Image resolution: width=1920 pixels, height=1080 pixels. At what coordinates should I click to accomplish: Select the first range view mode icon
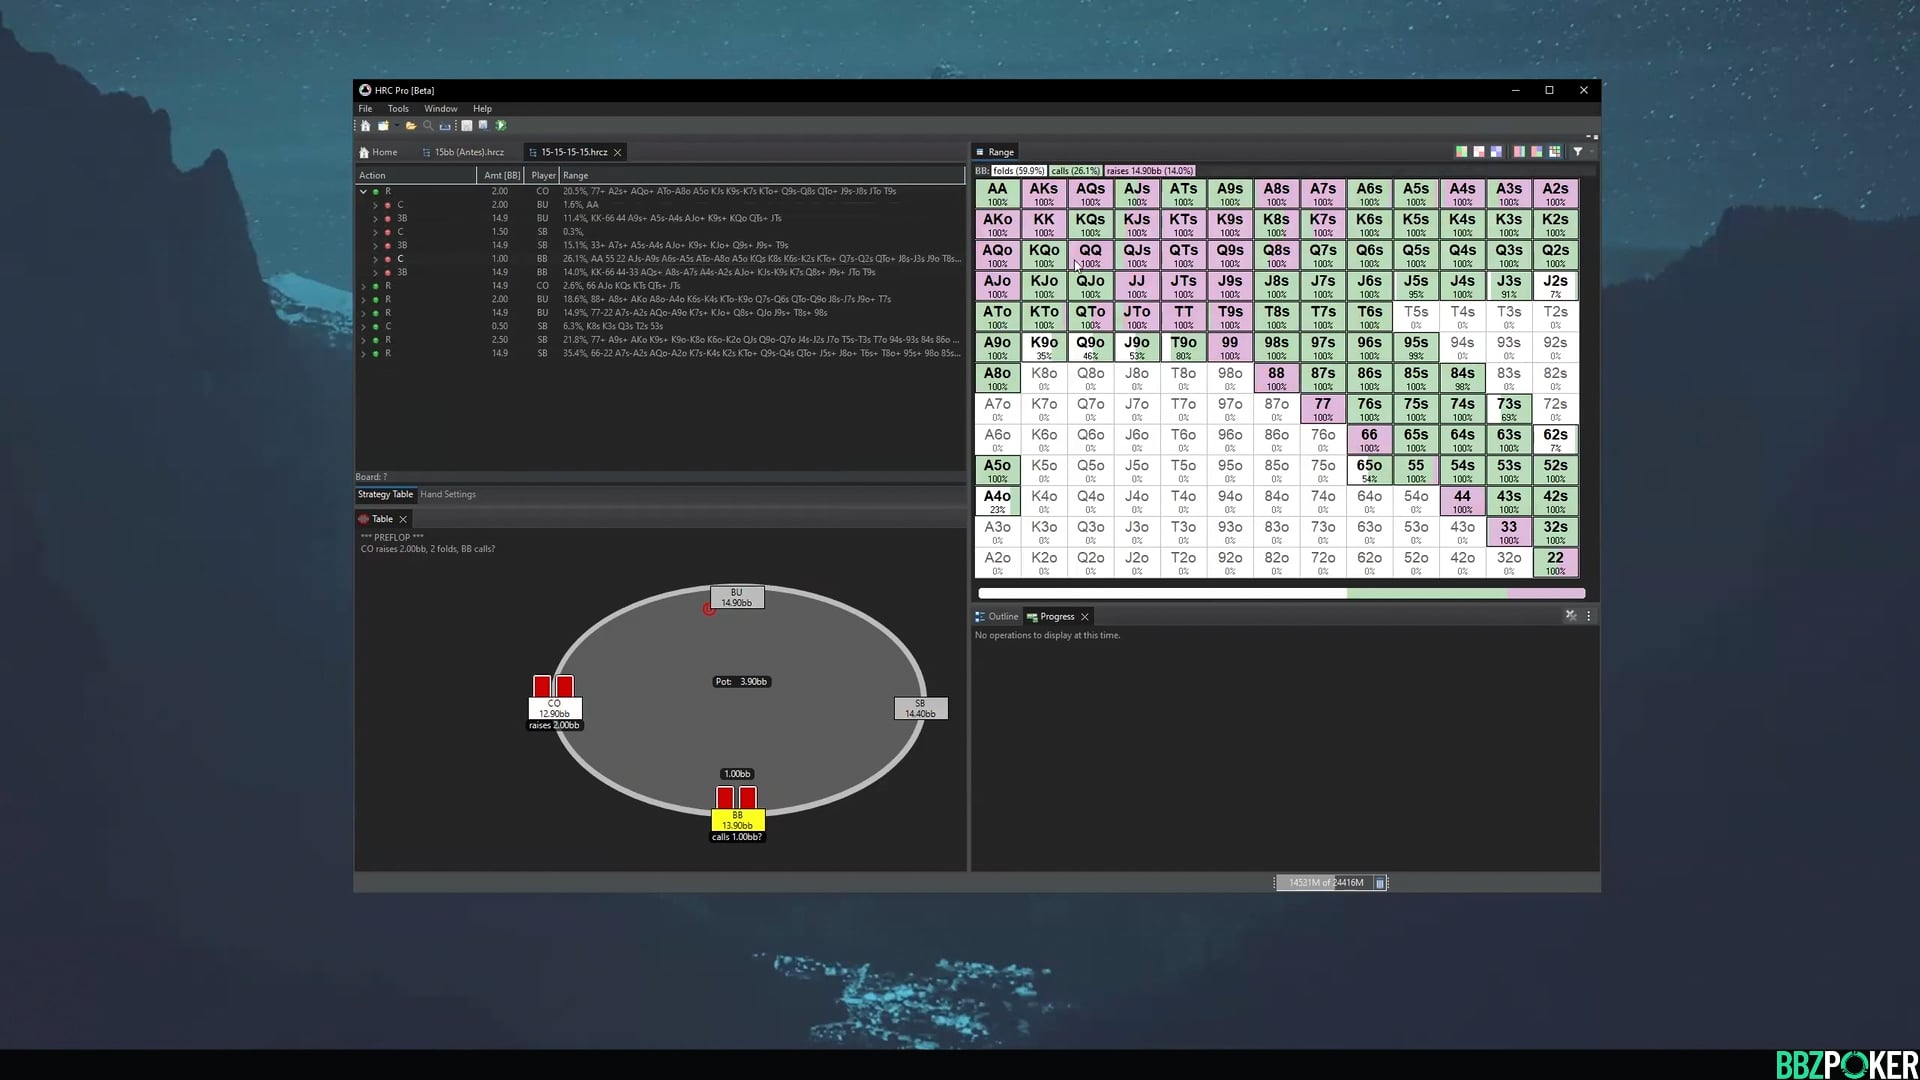click(1461, 151)
